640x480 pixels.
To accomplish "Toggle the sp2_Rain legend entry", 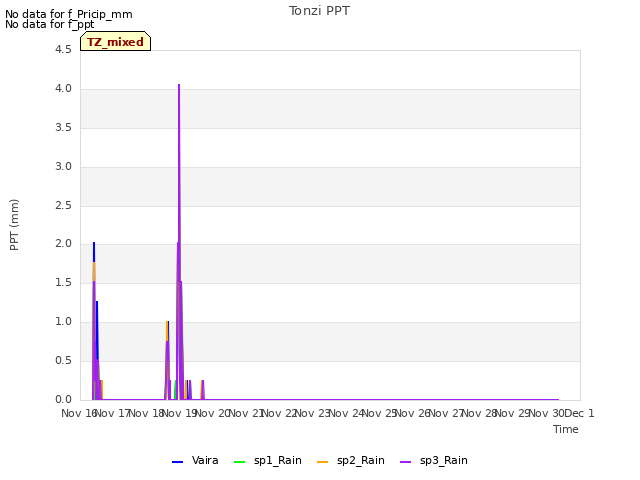I will 351,460.
